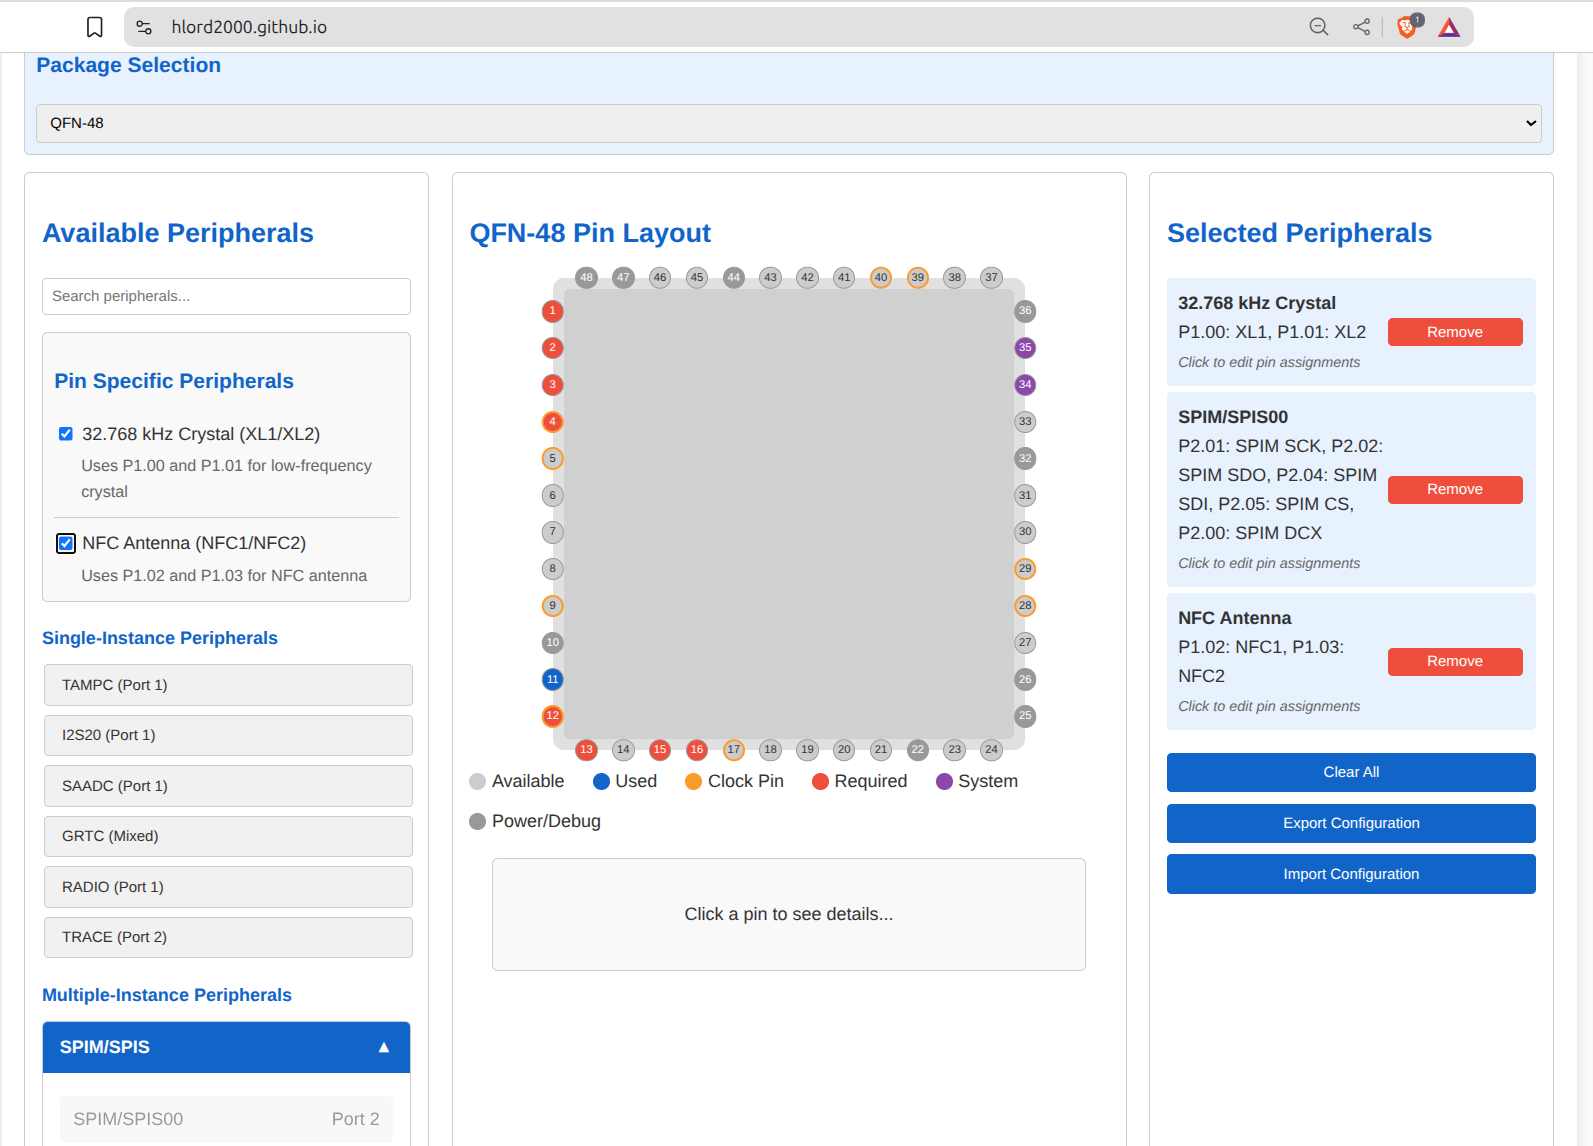Uncheck the 32.768 kHz Crystal checkbox
This screenshot has height=1146, width=1593.
(66, 434)
